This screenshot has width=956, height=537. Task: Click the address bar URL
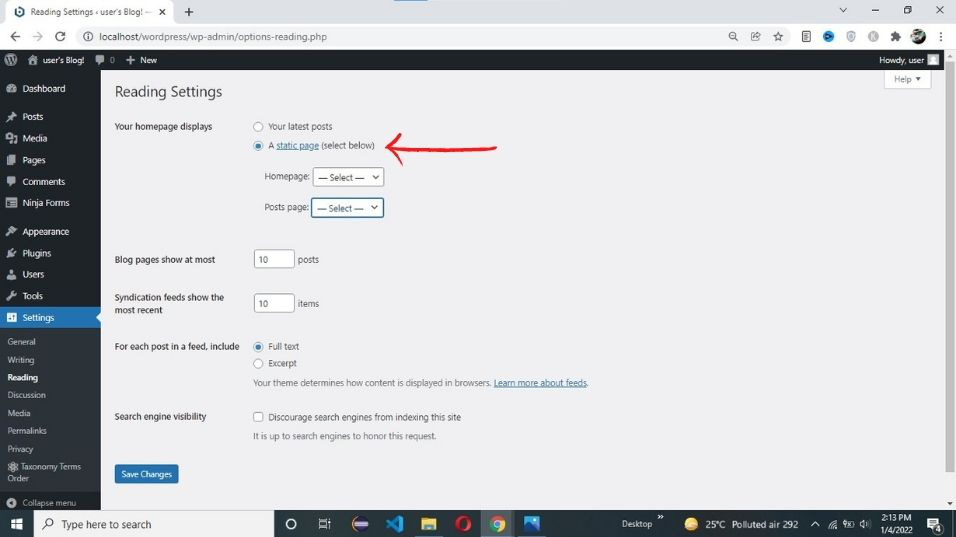point(213,37)
